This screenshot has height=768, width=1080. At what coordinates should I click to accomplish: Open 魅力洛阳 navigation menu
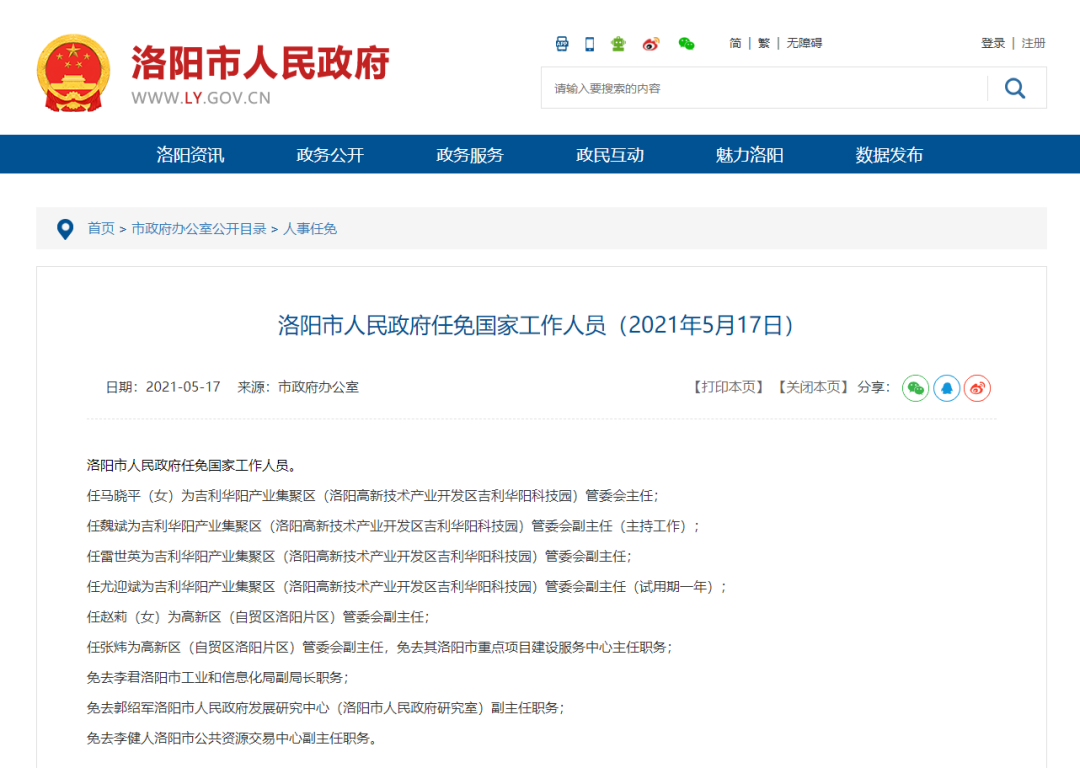tap(749, 155)
